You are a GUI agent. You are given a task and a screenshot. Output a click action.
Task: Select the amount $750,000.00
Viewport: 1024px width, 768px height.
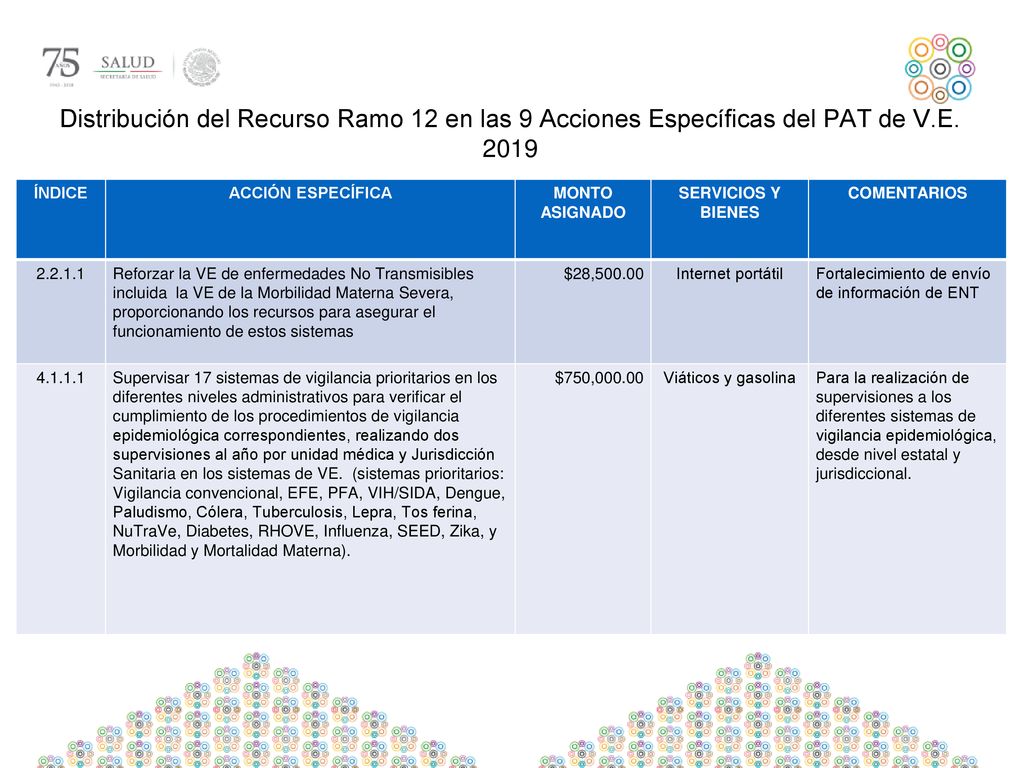[599, 377]
